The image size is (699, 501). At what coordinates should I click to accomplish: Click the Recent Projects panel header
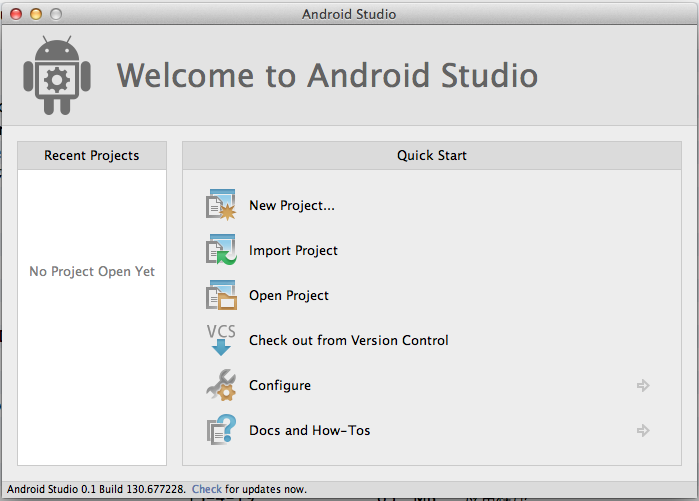point(92,155)
